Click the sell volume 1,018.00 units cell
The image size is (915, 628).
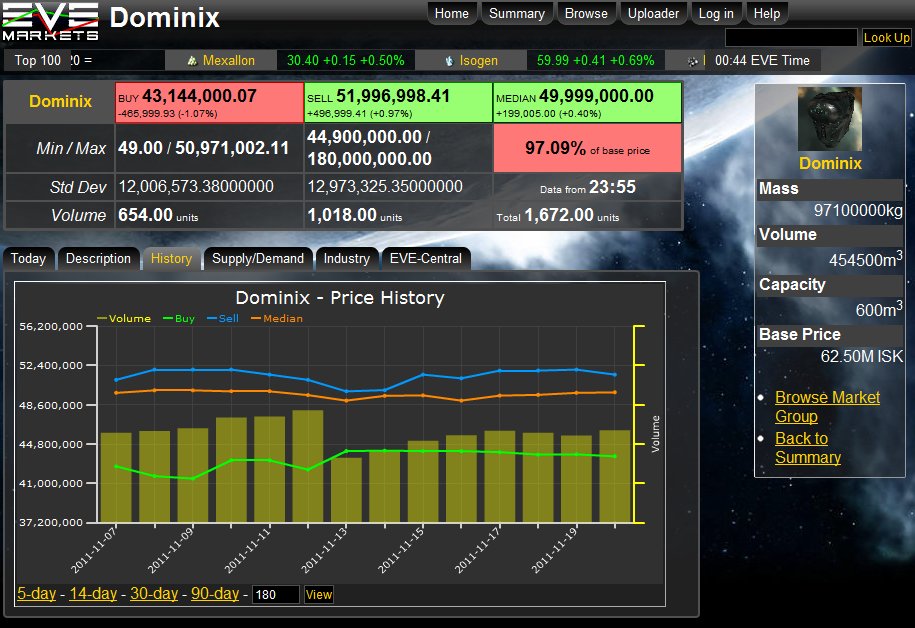point(398,215)
